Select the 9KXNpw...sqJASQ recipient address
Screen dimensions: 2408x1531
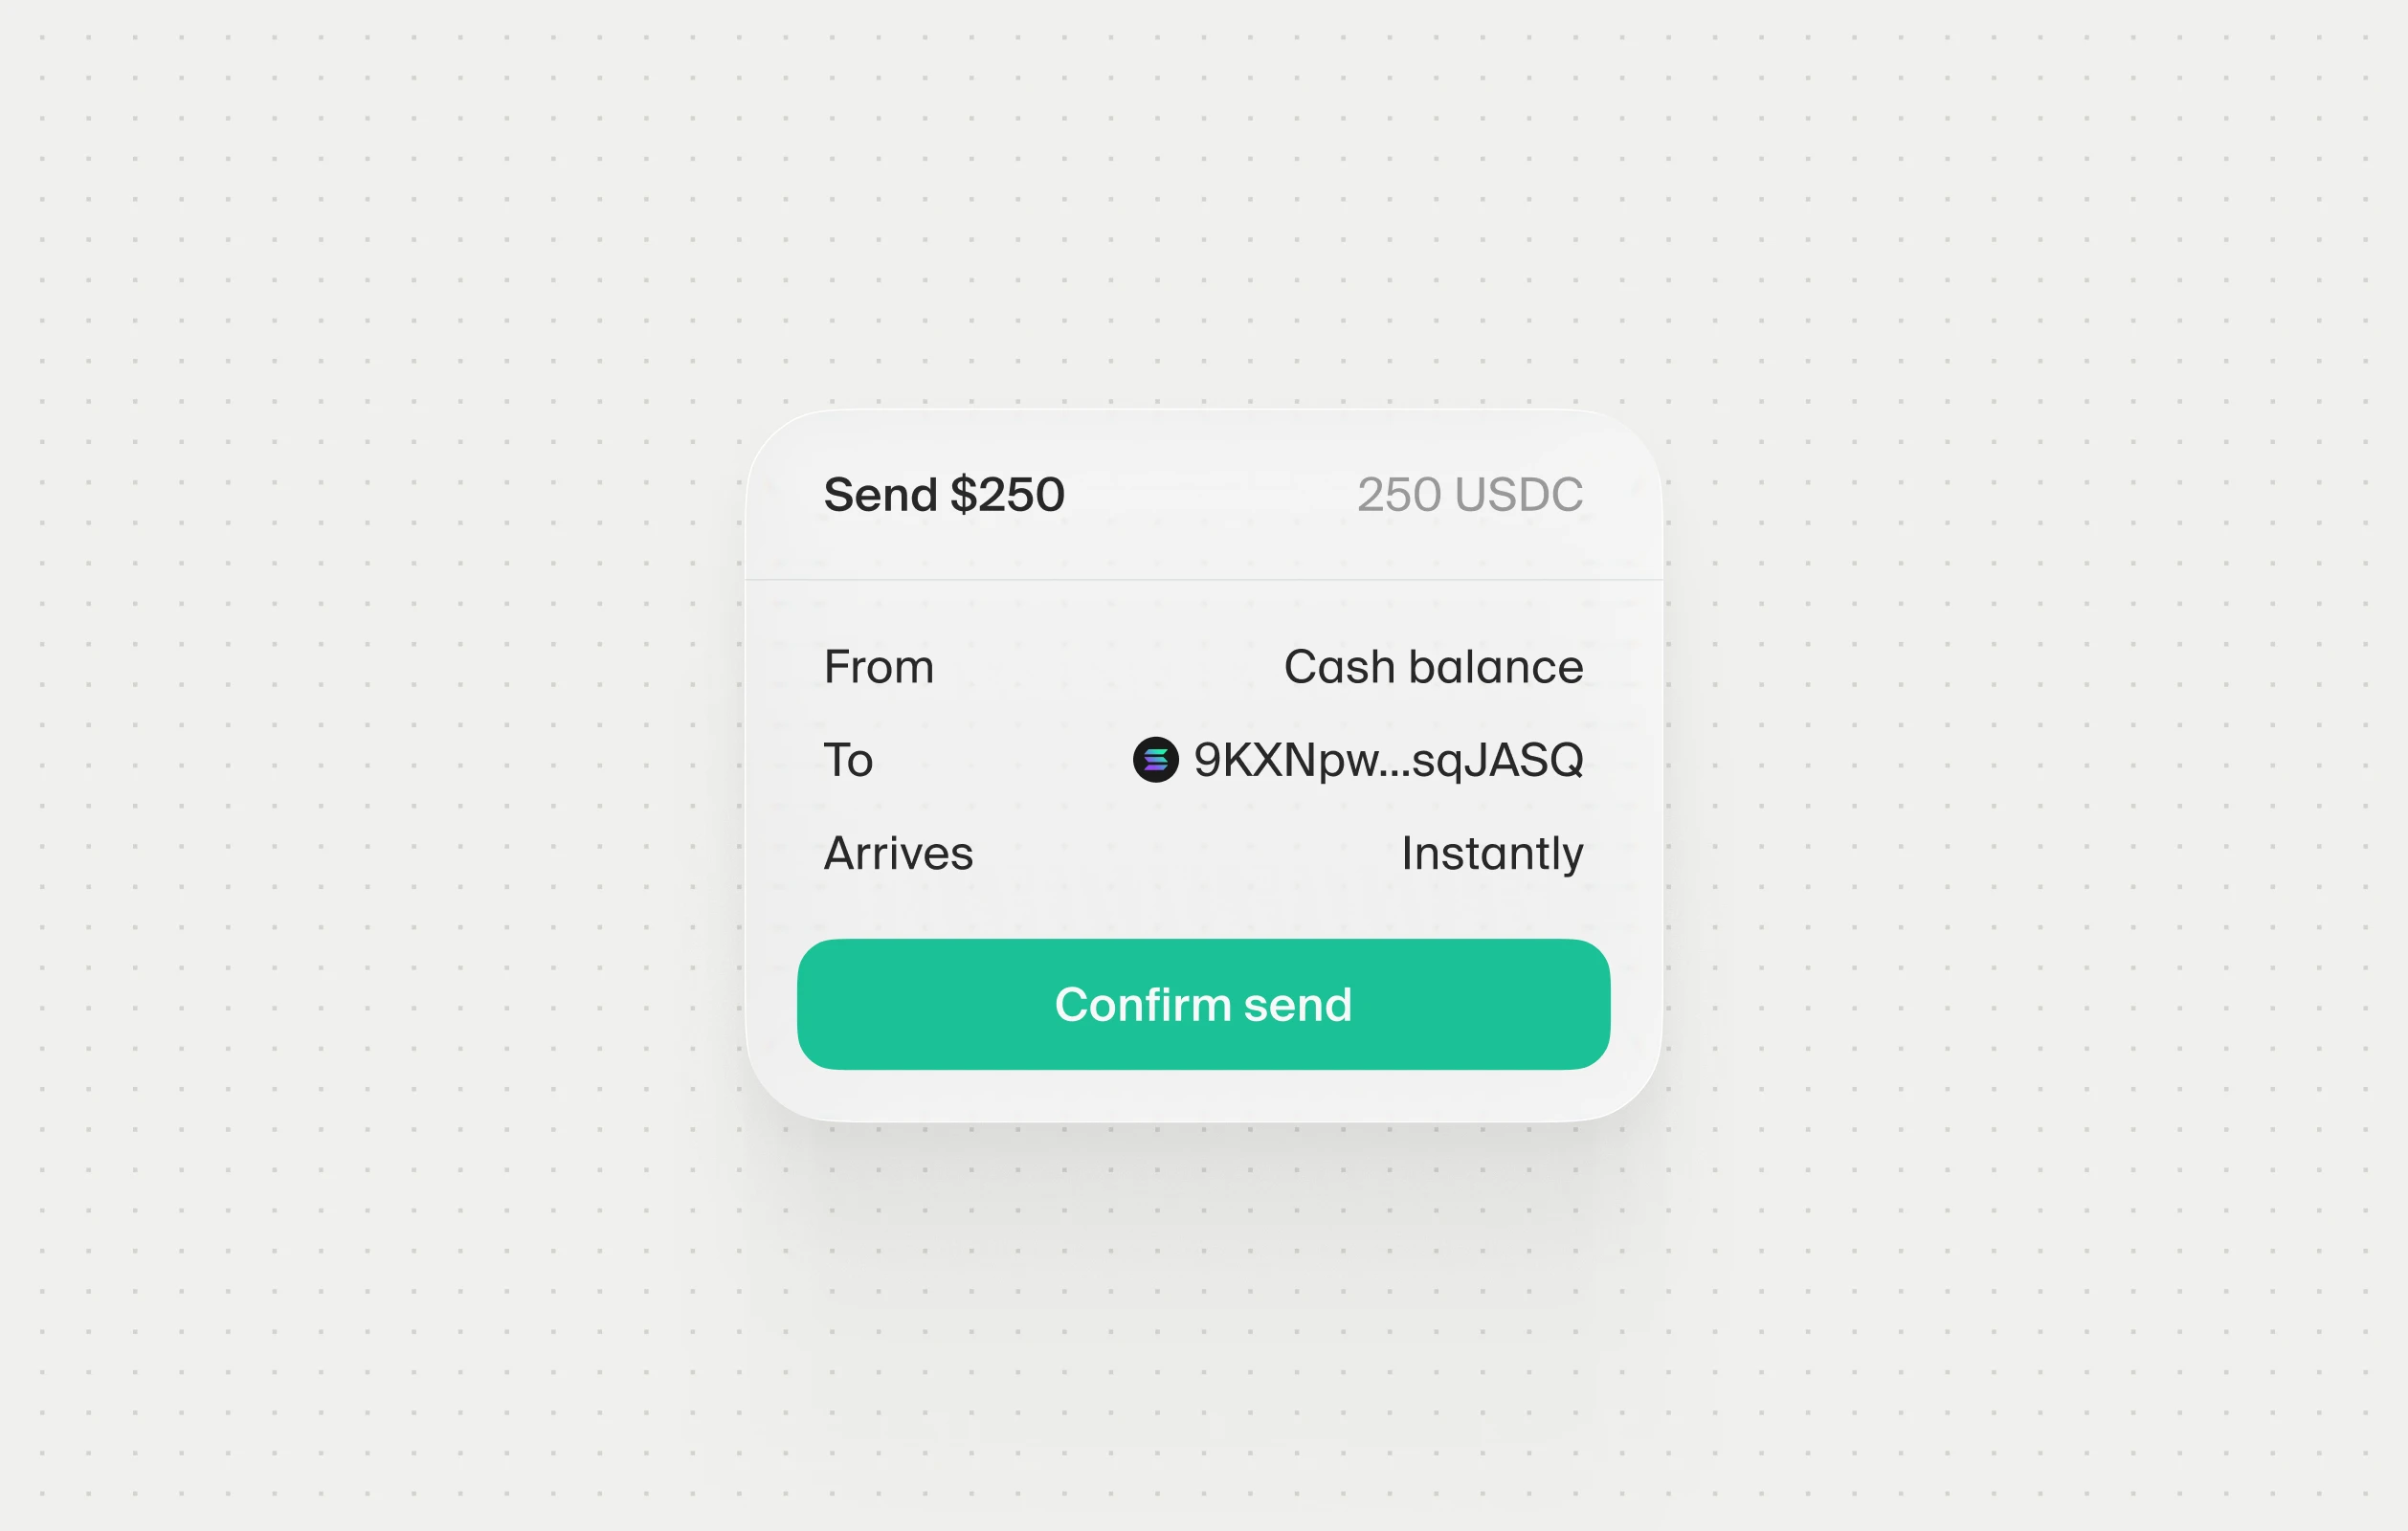[1388, 760]
